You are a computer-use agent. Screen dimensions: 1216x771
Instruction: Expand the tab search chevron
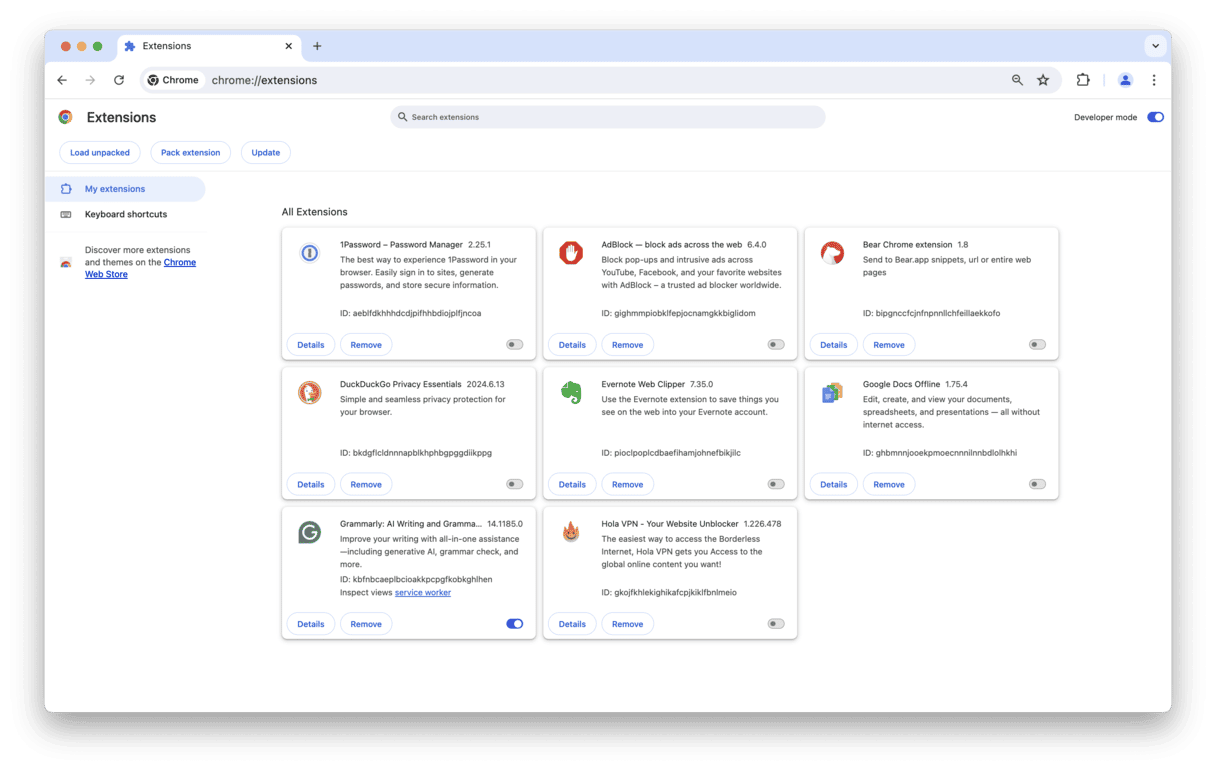tap(1156, 46)
